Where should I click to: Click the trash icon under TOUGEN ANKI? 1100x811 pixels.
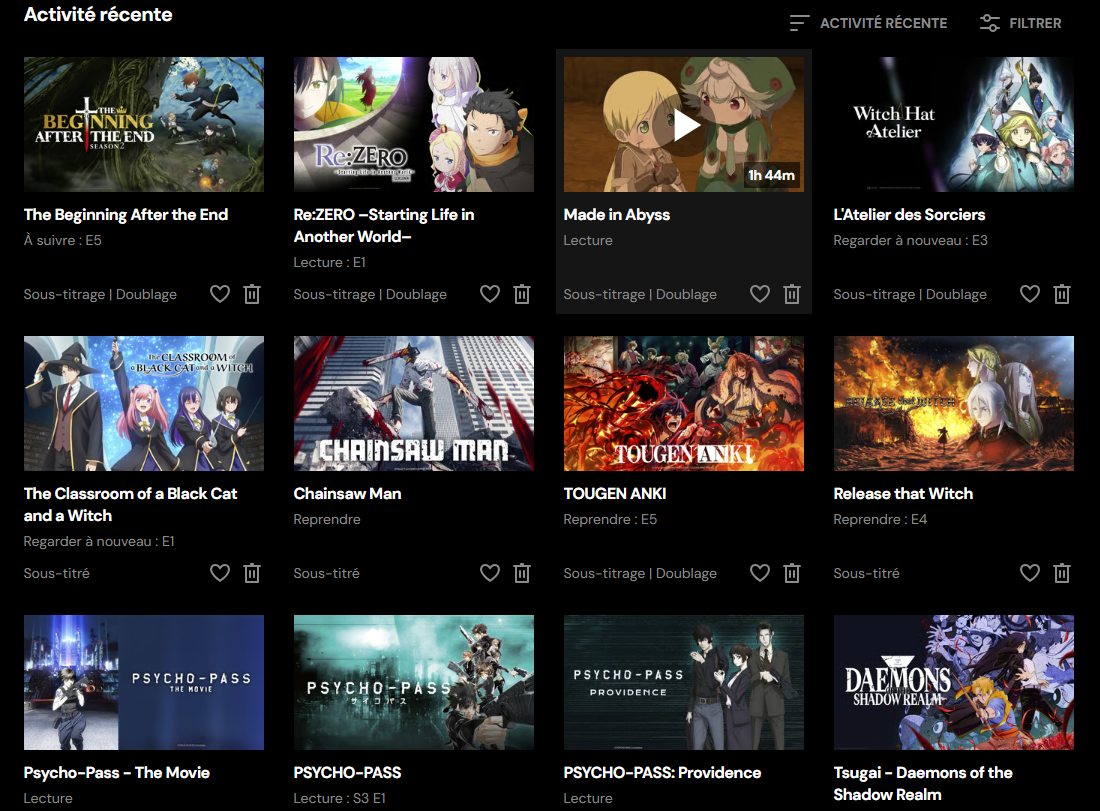click(x=792, y=573)
